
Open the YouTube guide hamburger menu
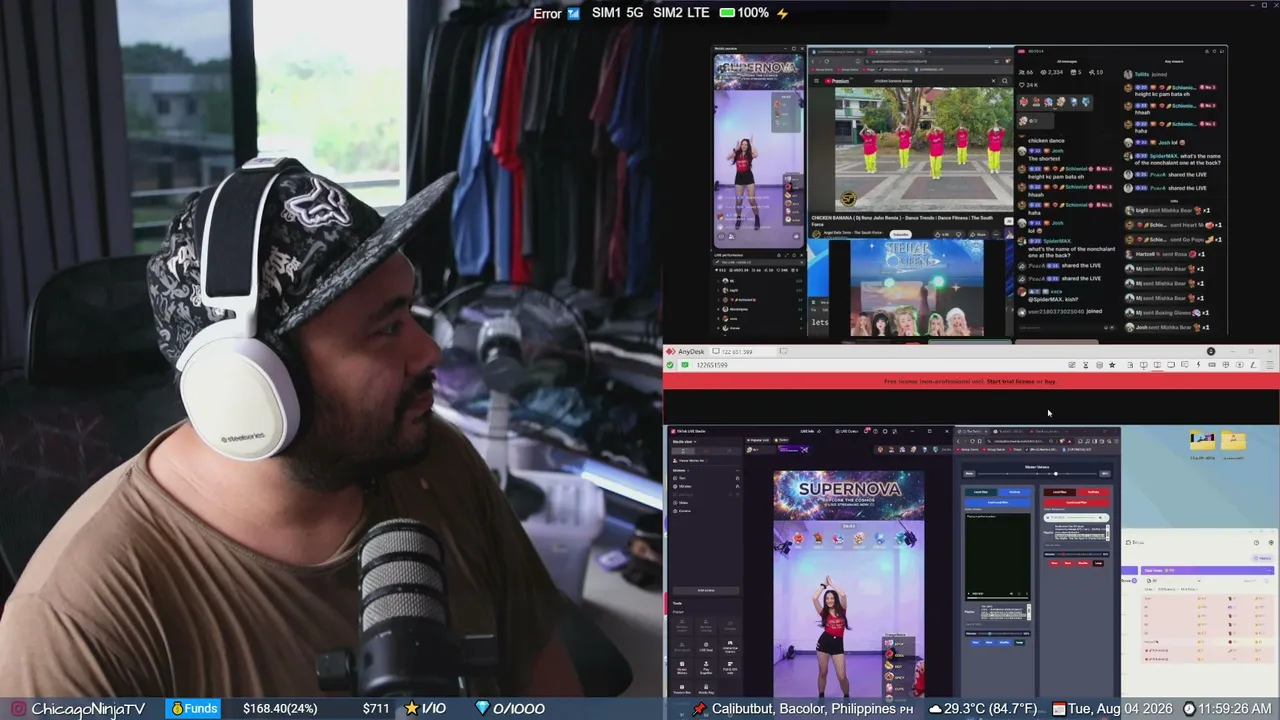pos(817,81)
